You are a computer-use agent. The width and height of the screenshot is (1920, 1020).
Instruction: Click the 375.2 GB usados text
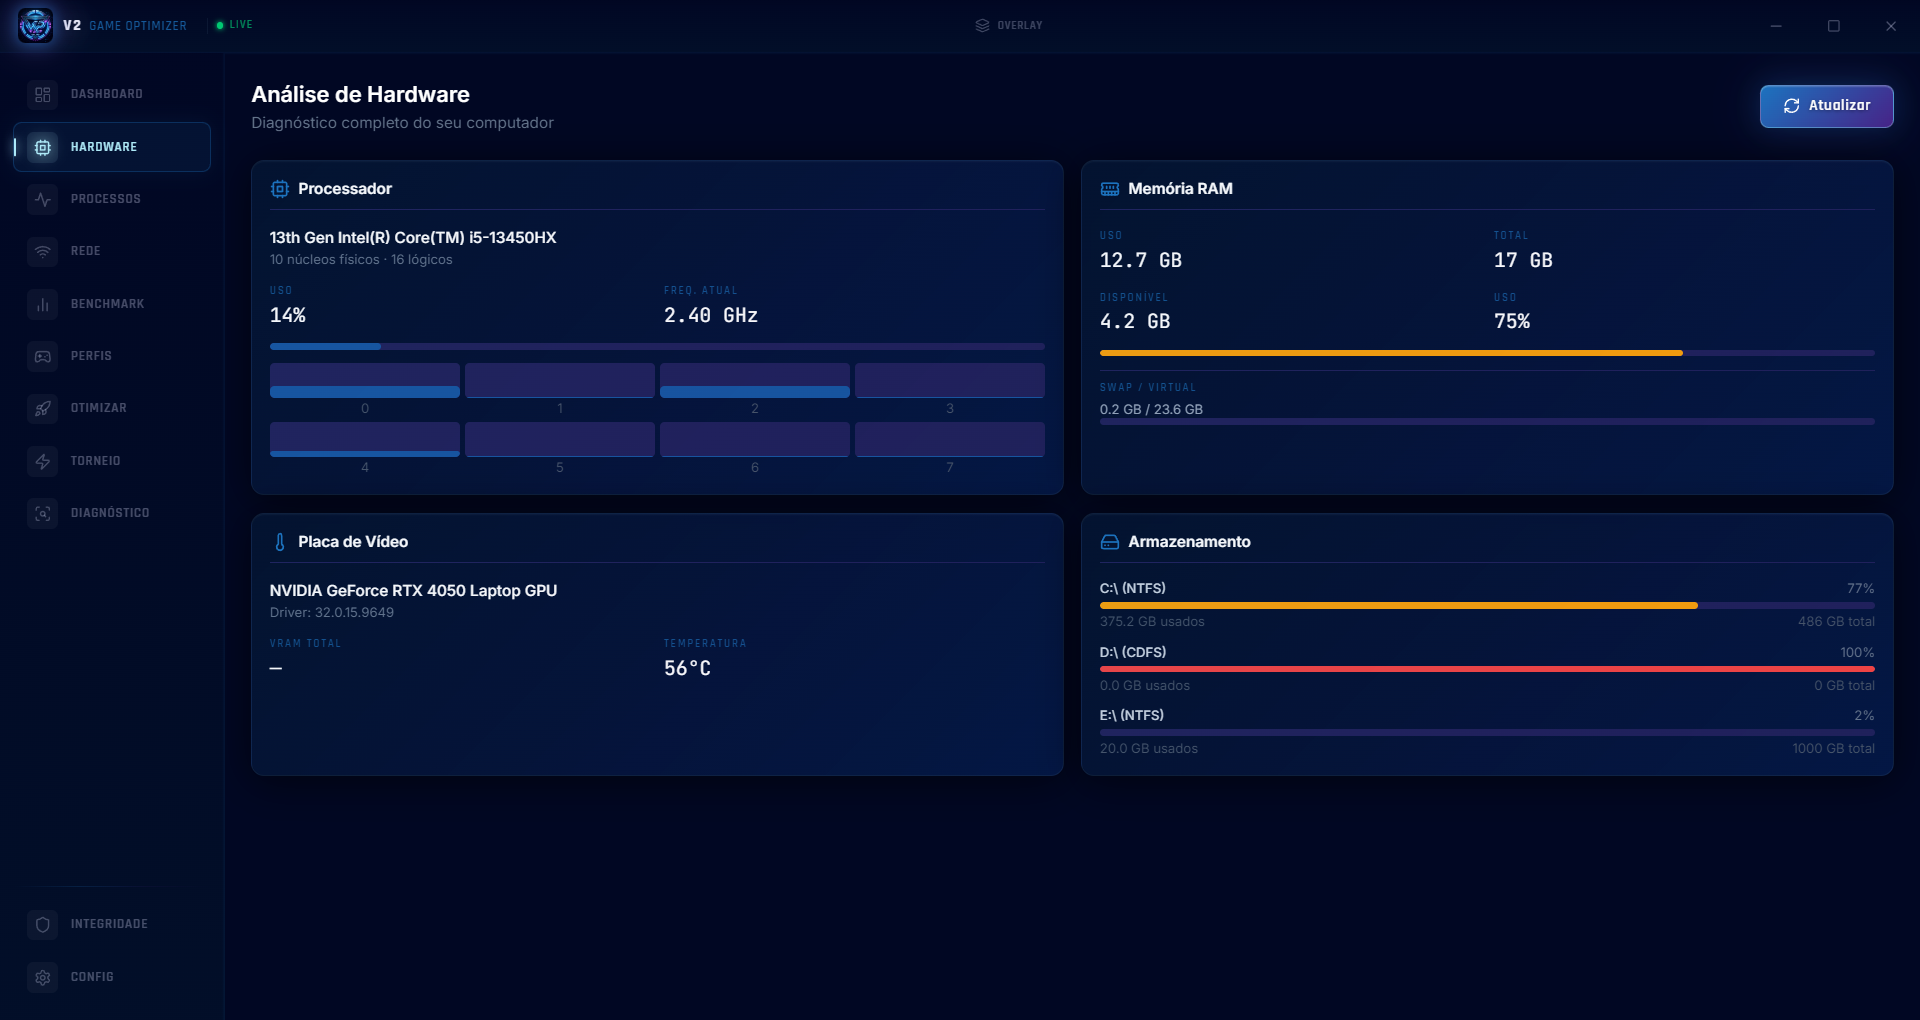tap(1152, 622)
